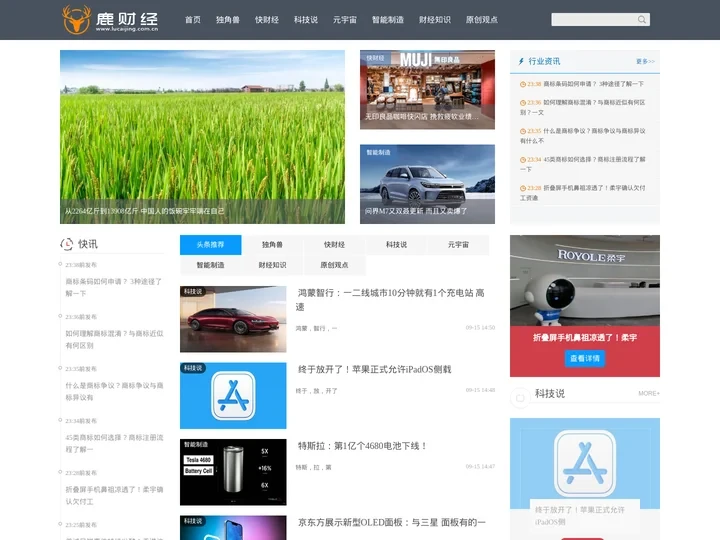This screenshot has height=540, width=720.
Task: Open 行业资讯 item 什么是商标争议
Action: [x=583, y=136]
